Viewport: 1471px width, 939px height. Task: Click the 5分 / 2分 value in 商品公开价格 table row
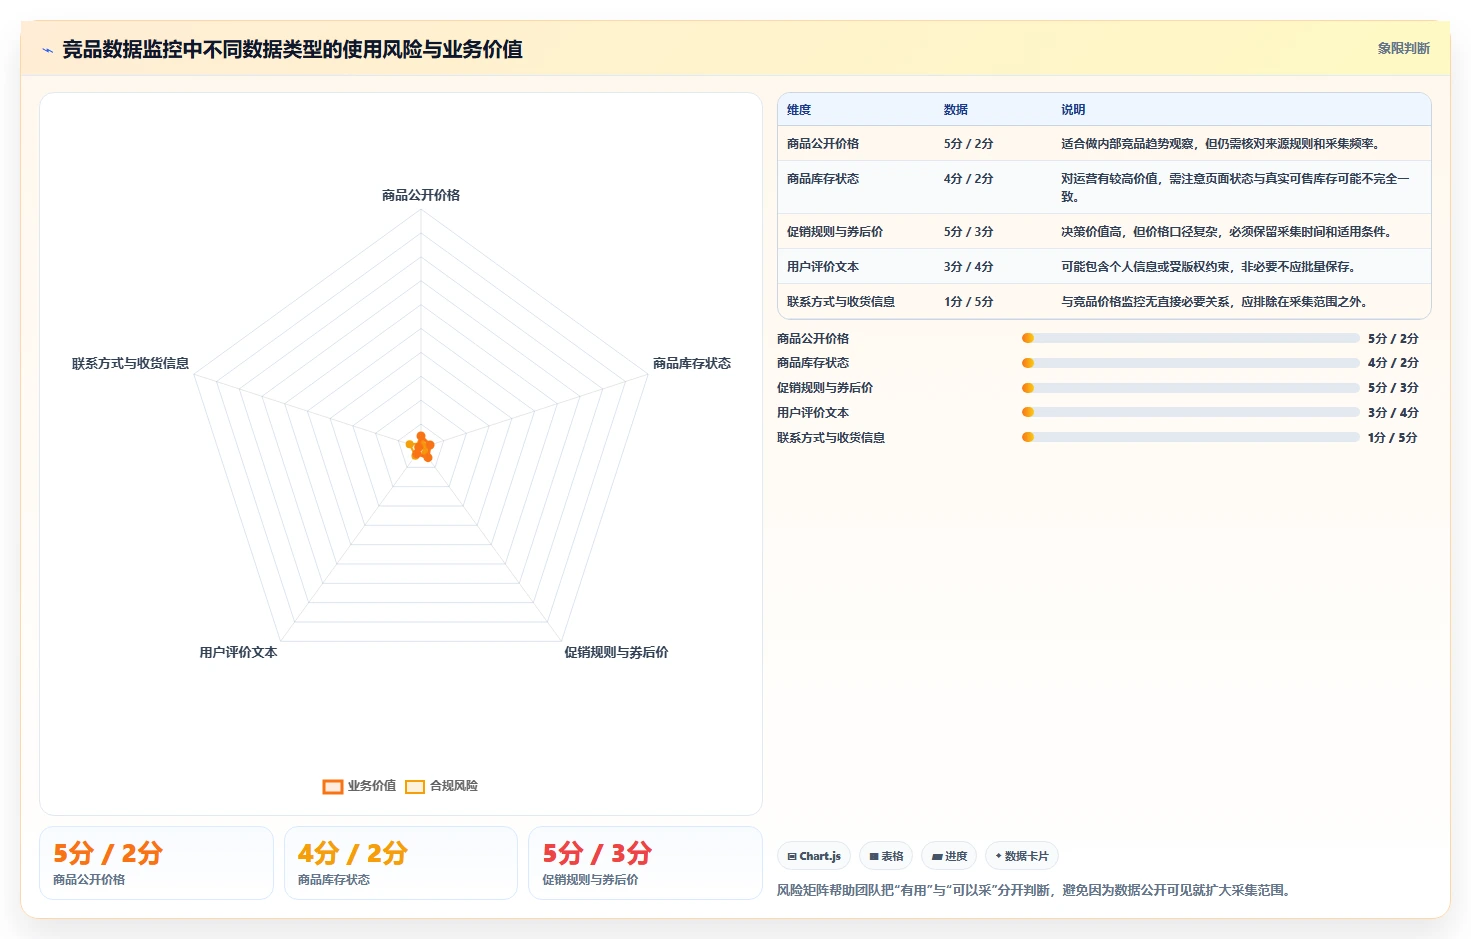coord(969,144)
